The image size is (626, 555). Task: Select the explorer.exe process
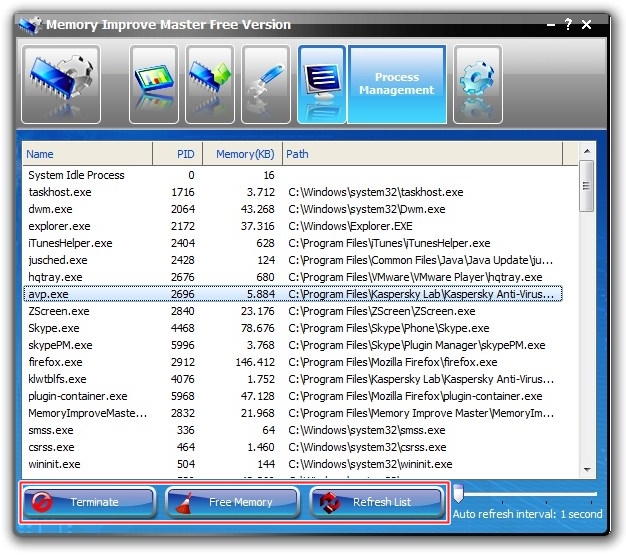(293, 226)
